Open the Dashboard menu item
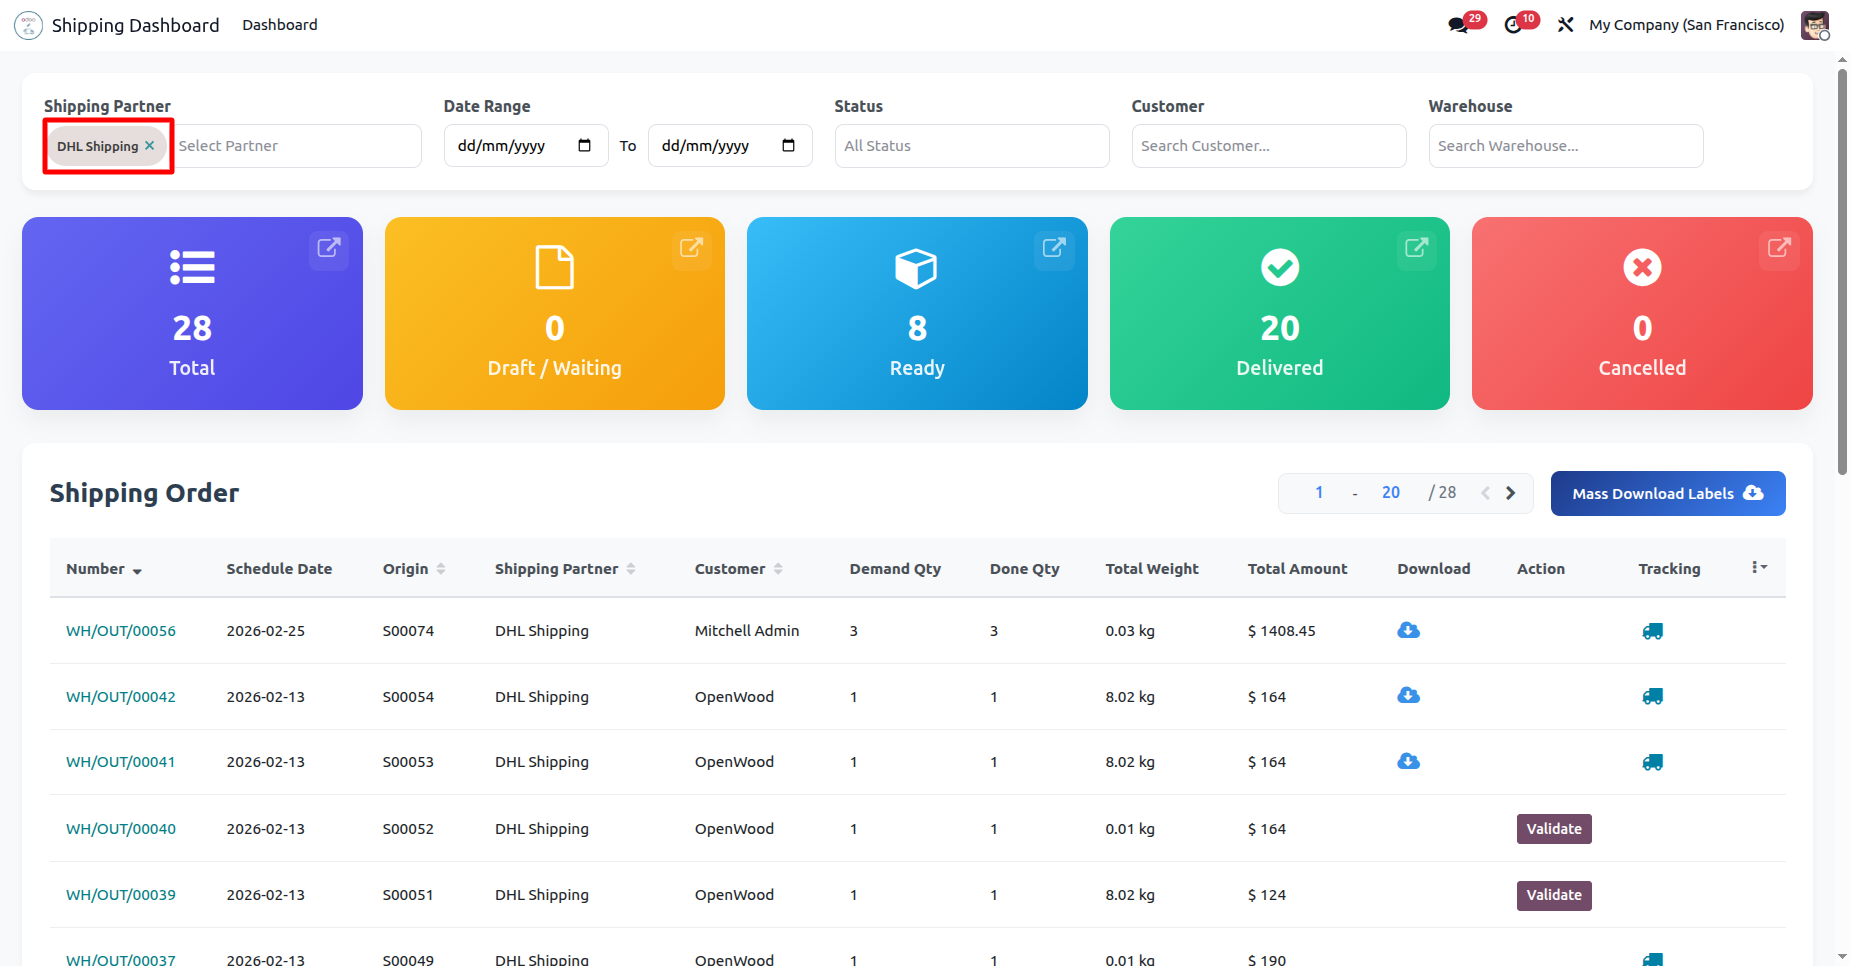This screenshot has width=1850, height=966. click(x=280, y=25)
